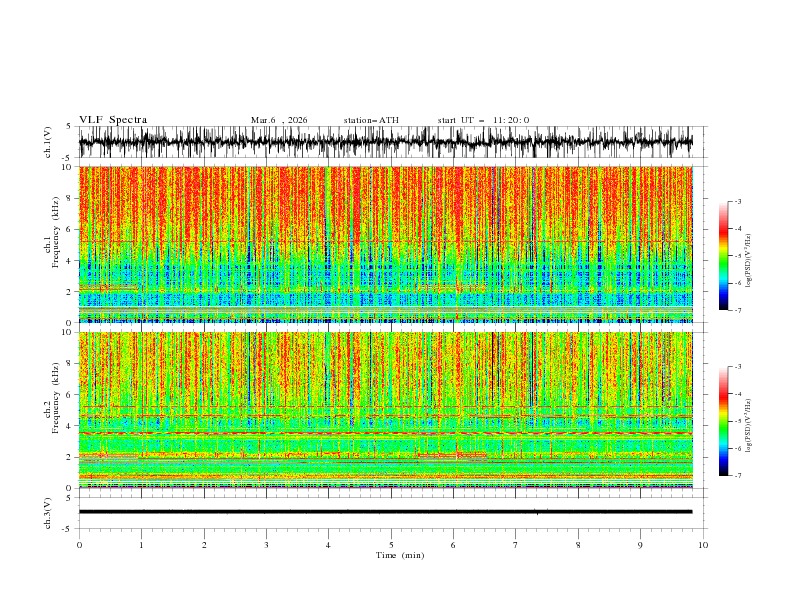Viewport: 792px width, 612px height.
Task: Click the "Time (min)" axis label
Action: tap(400, 555)
